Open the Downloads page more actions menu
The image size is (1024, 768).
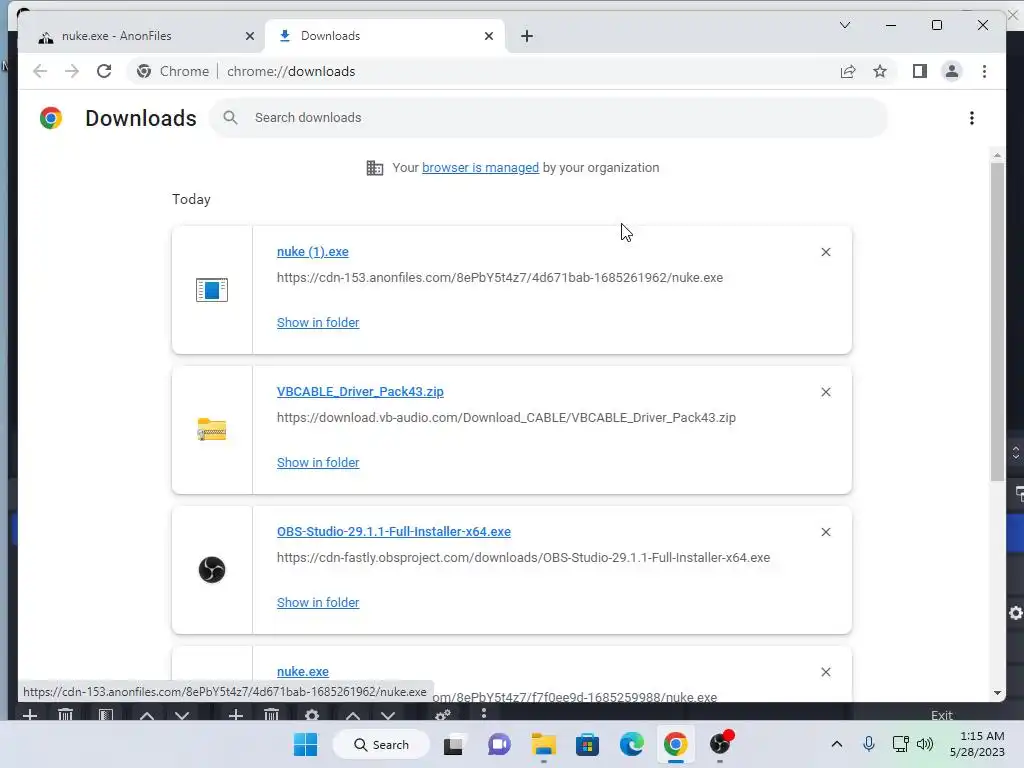click(972, 118)
